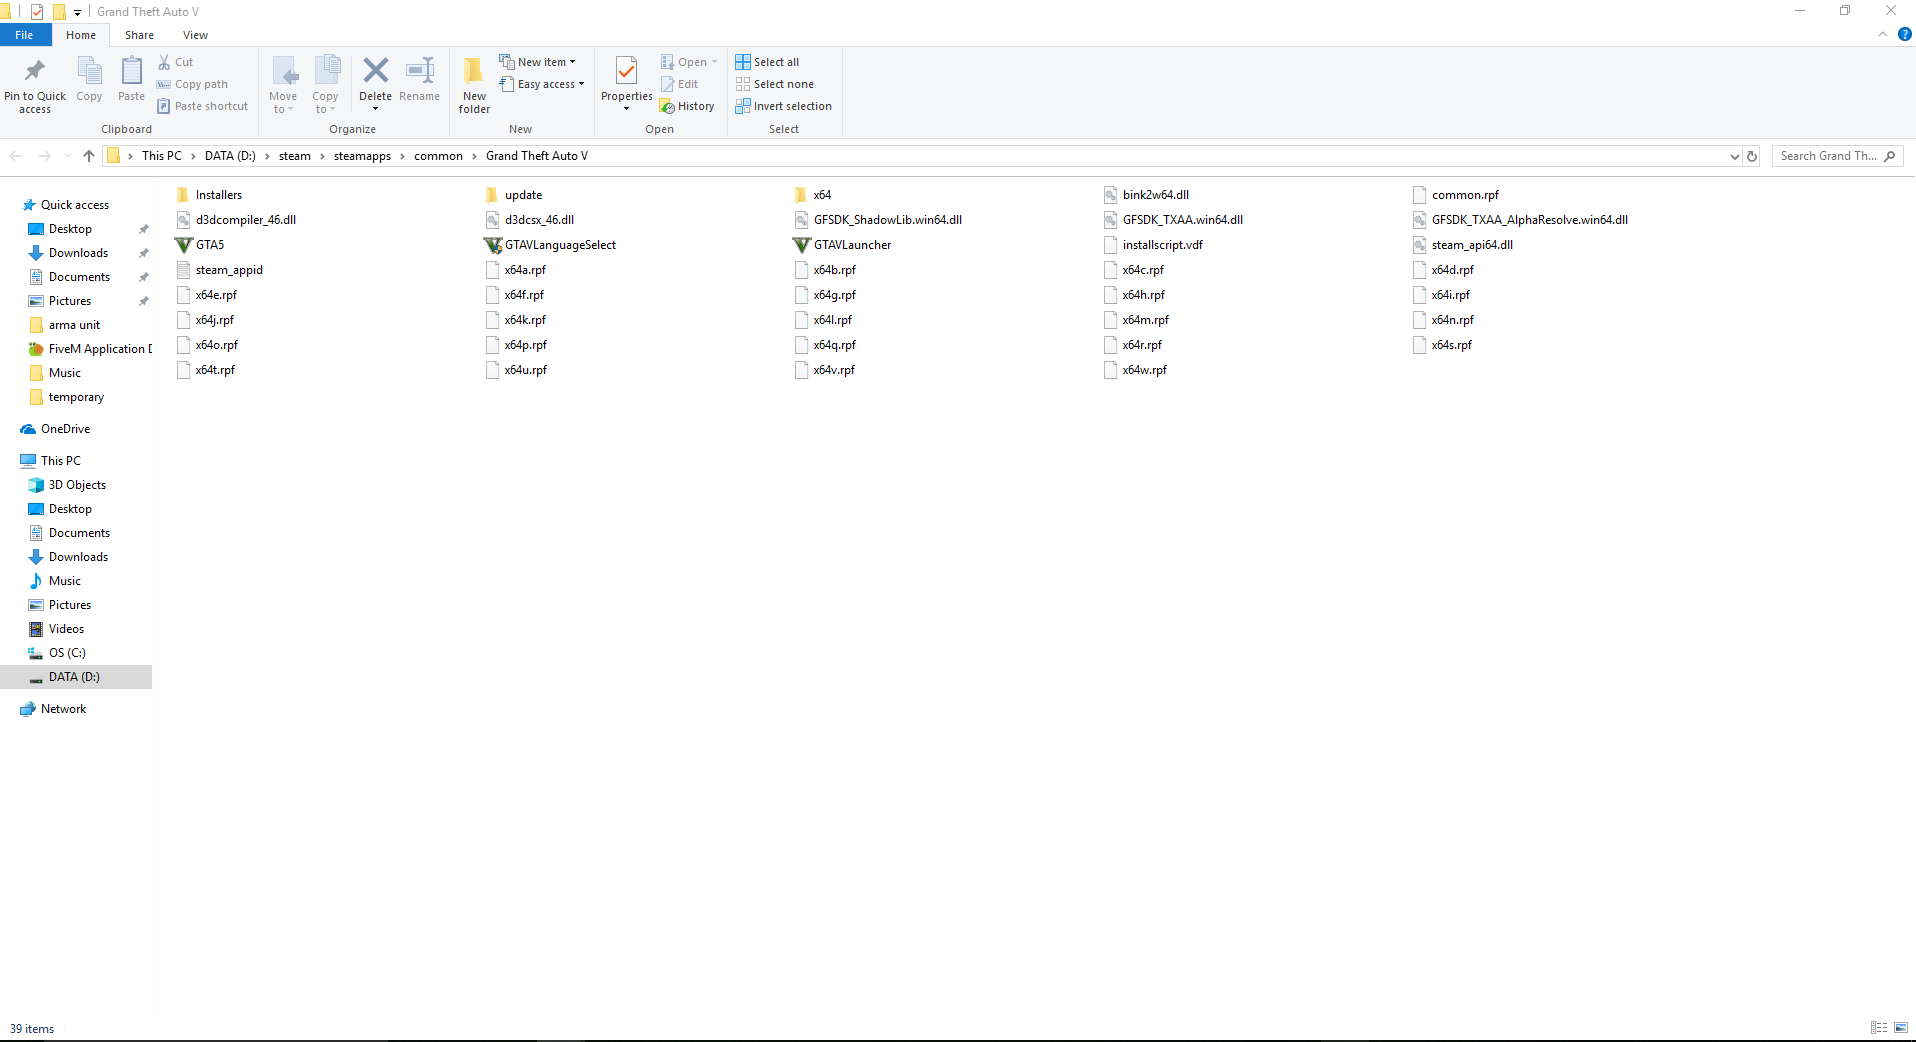This screenshot has height=1042, width=1916.
Task: Switch to Details view layout
Action: [1879, 1028]
